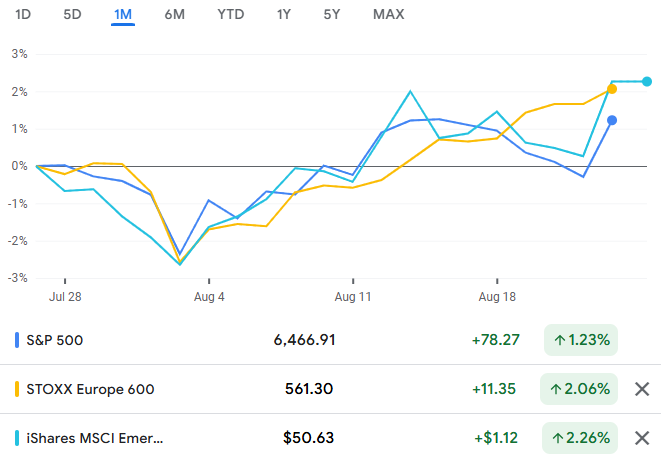The width and height of the screenshot is (661, 454).
Task: Switch chart range to 6M
Action: coord(175,14)
